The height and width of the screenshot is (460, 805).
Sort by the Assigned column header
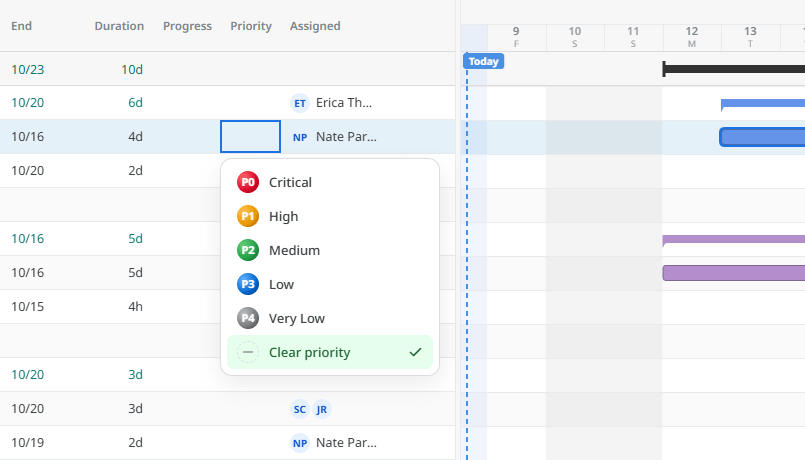pyautogui.click(x=315, y=26)
